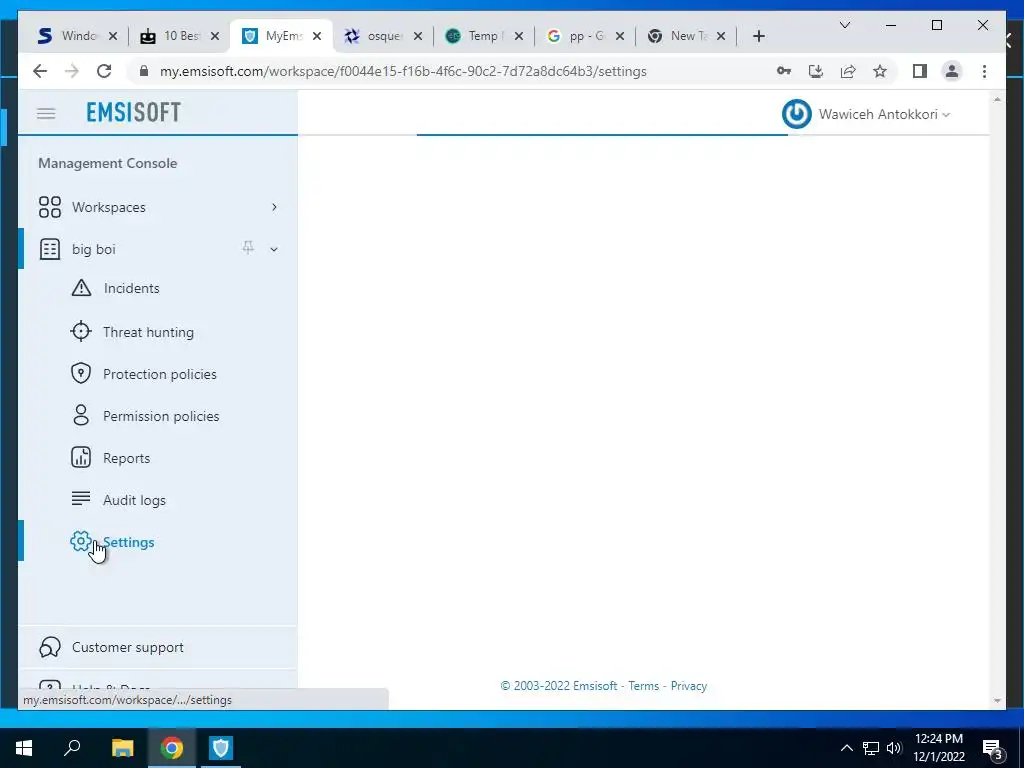Image resolution: width=1024 pixels, height=768 pixels.
Task: Show hidden system tray icons
Action: pos(846,748)
